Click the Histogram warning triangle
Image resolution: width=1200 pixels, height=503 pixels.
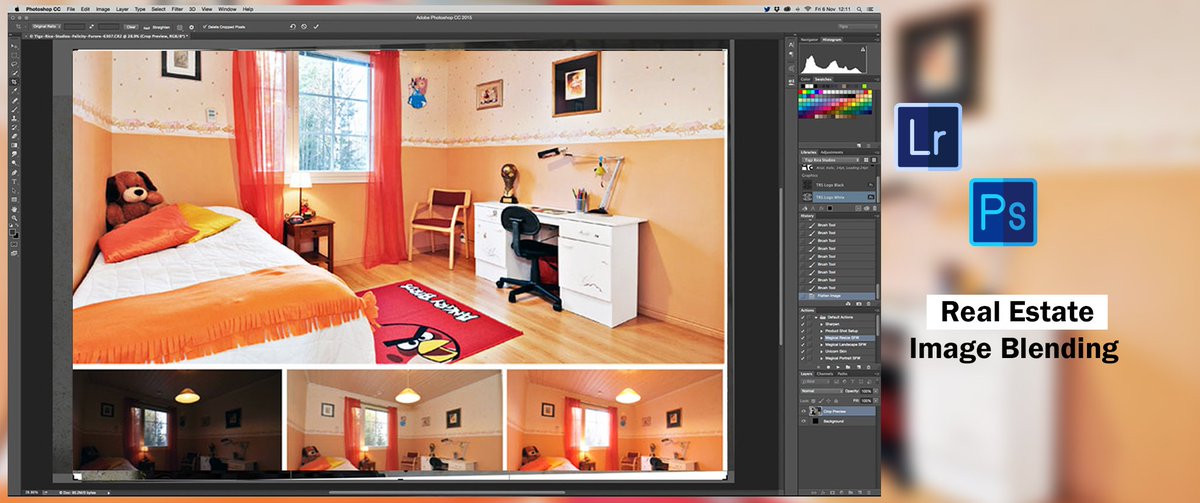tap(863, 49)
